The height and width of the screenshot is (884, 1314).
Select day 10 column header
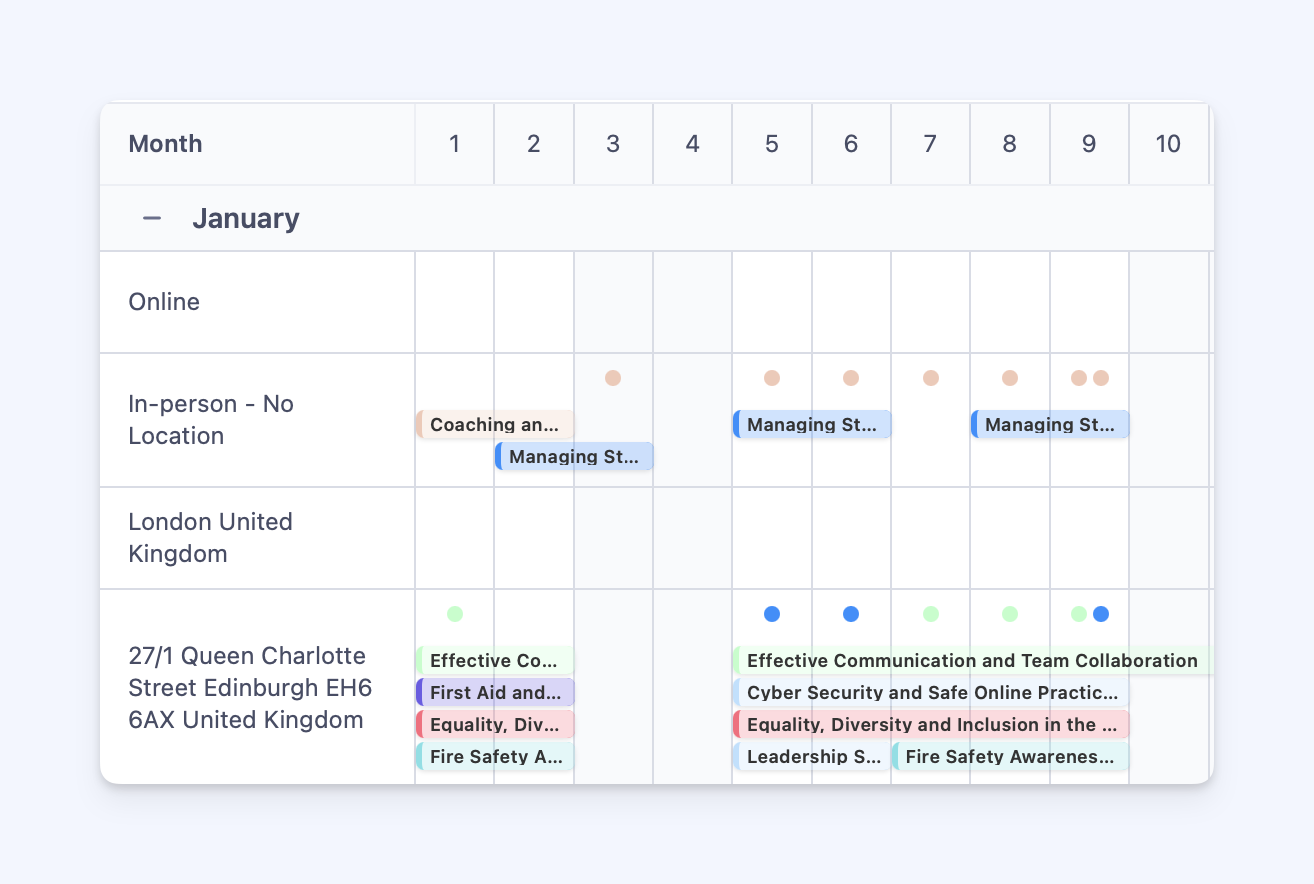[1168, 144]
